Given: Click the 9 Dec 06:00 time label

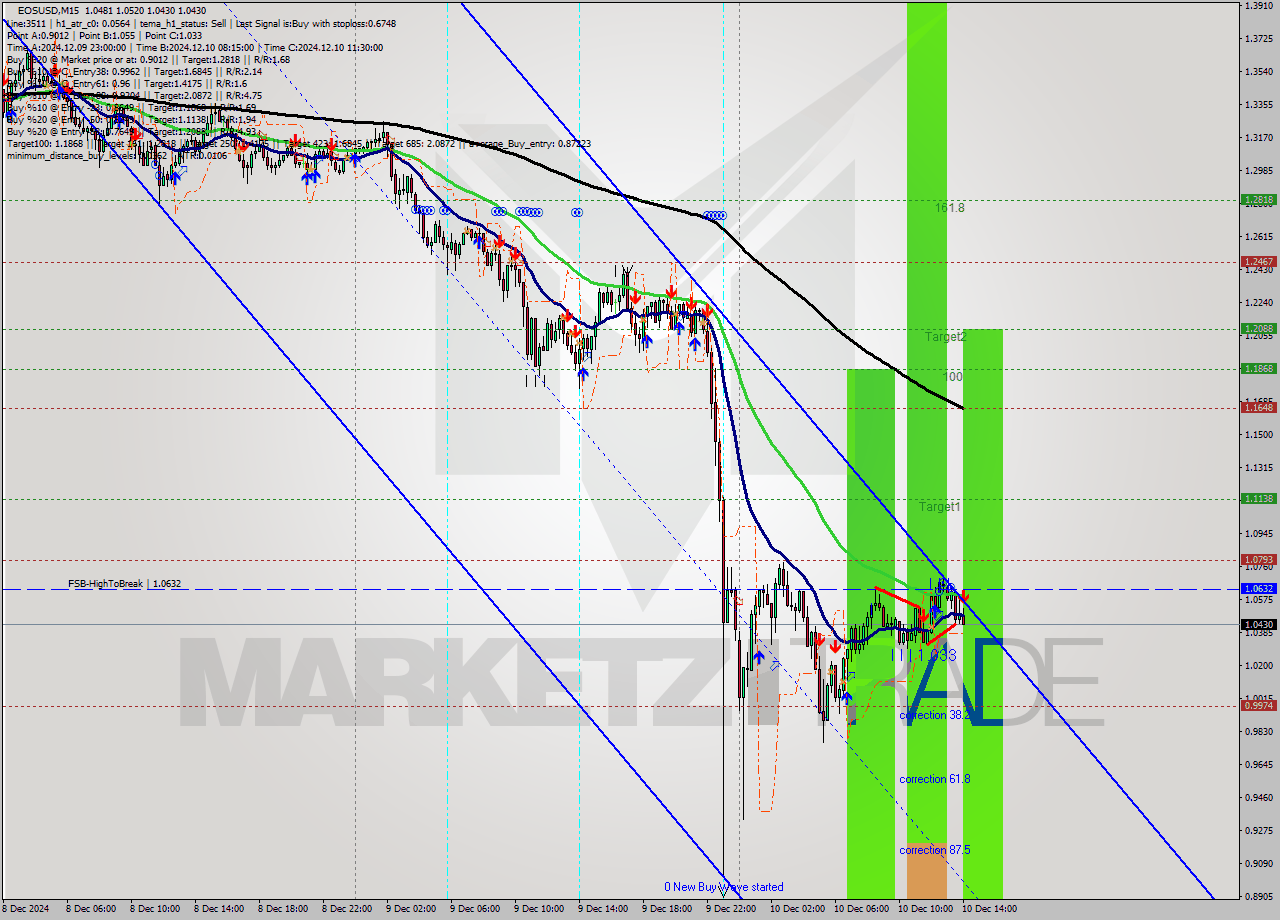Looking at the screenshot, I should (474, 909).
